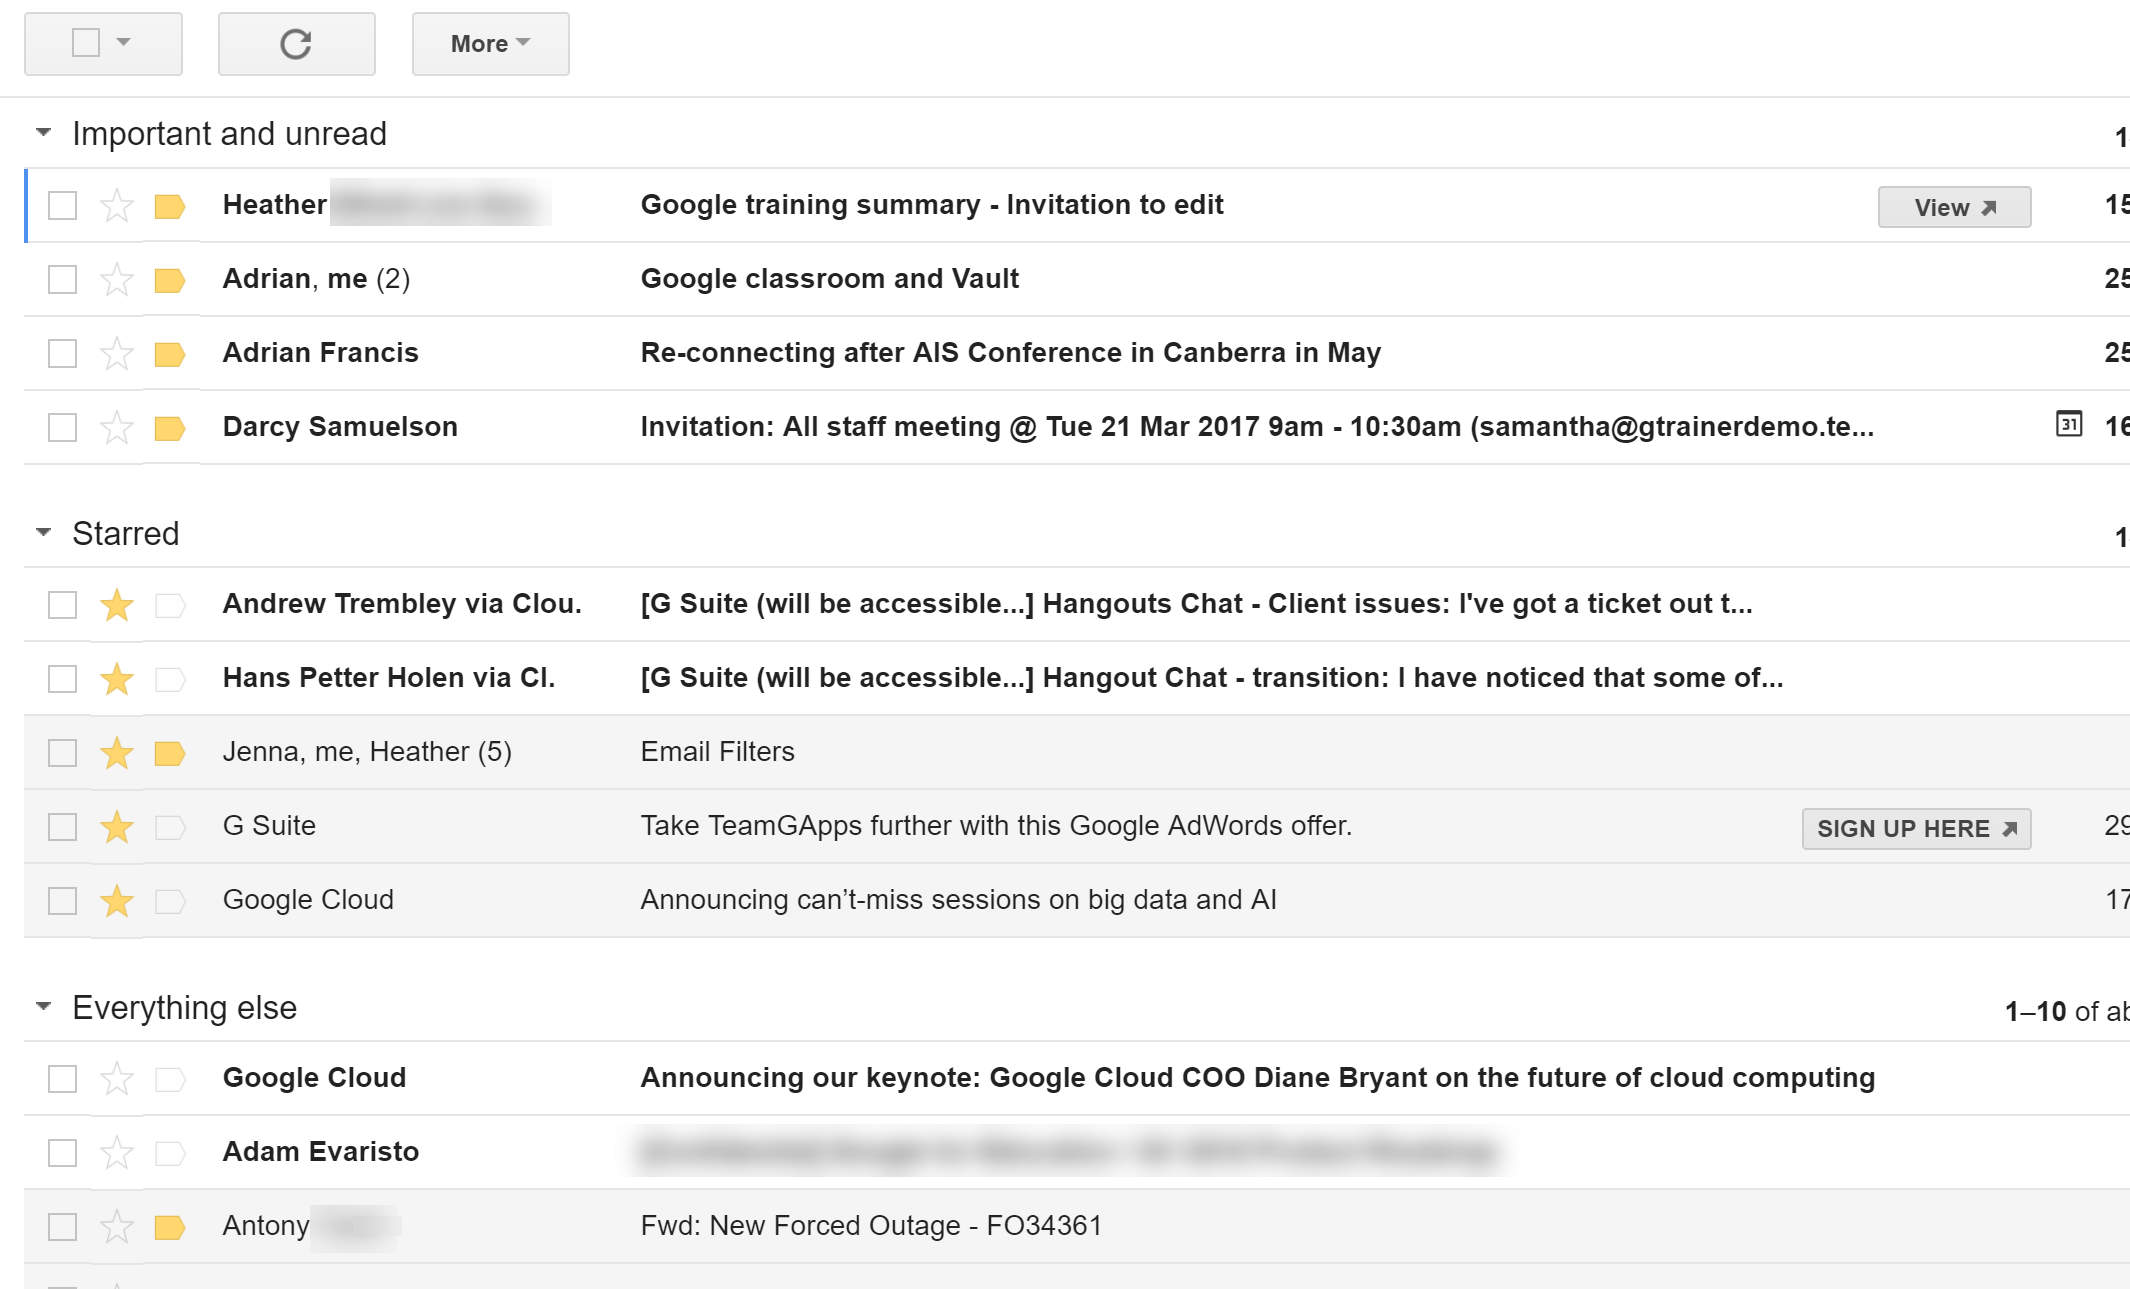The image size is (2130, 1289).
Task: Select the Adrian Francis email checkbox
Action: click(x=63, y=354)
